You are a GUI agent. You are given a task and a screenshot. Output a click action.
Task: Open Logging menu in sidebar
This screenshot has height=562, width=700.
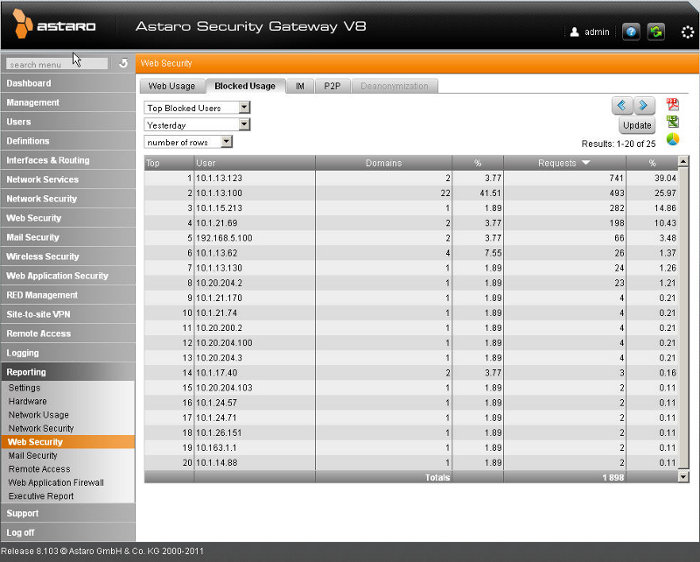click(x=68, y=353)
